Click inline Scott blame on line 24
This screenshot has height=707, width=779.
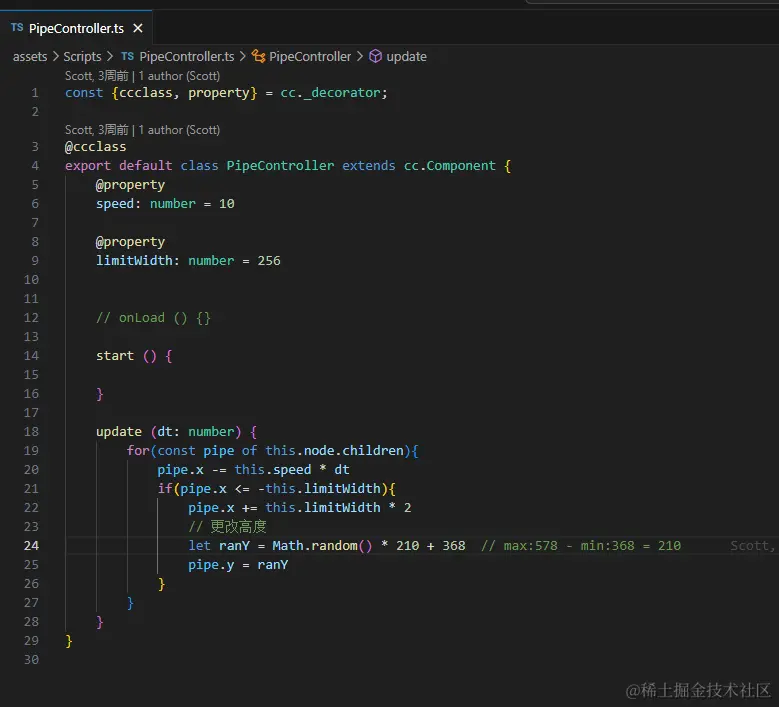point(752,546)
